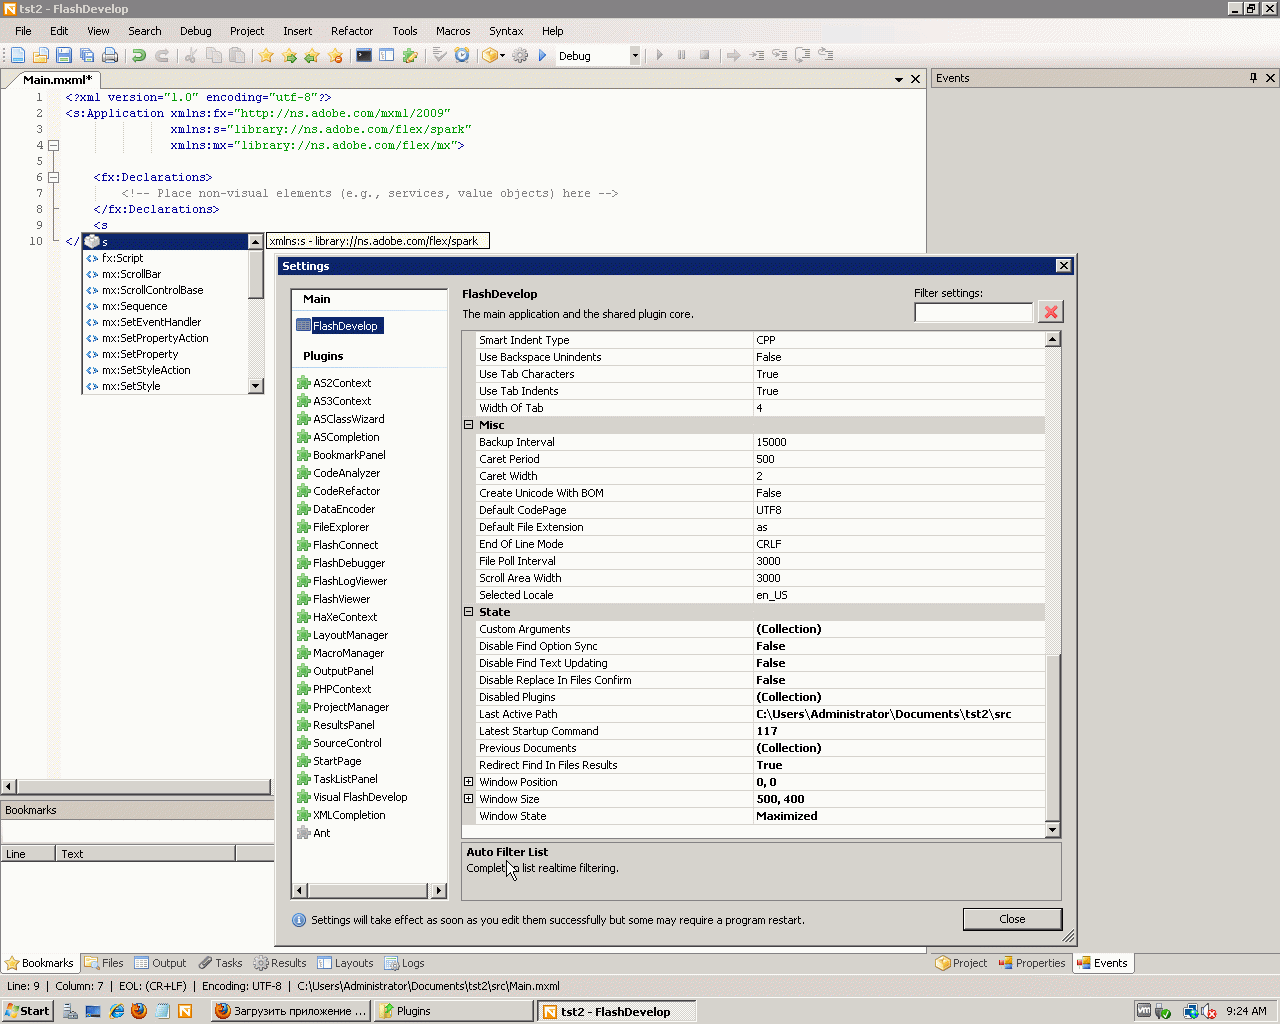
Task: Open the Refactor menu
Action: pos(352,31)
